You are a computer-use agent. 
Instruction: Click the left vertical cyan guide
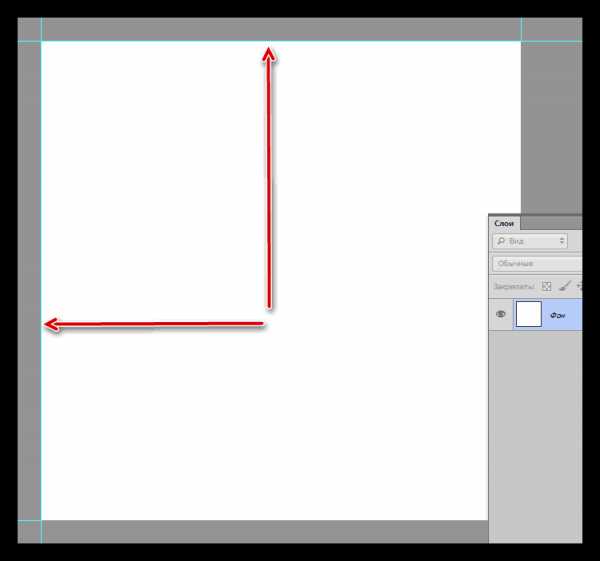click(x=41, y=280)
